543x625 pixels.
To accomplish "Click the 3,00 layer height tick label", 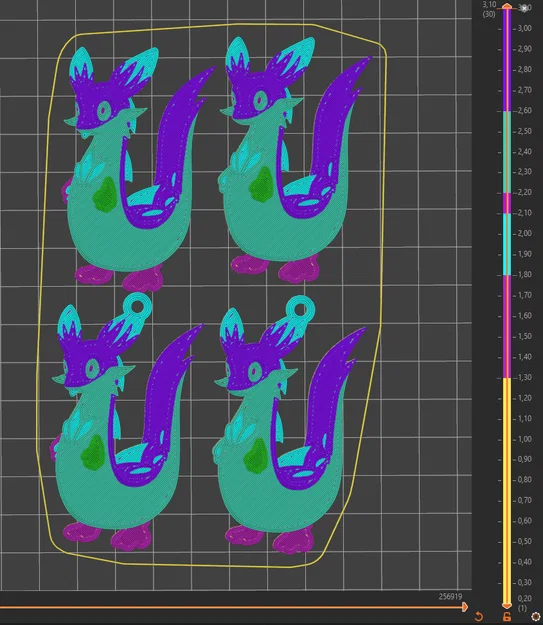I will coord(524,28).
